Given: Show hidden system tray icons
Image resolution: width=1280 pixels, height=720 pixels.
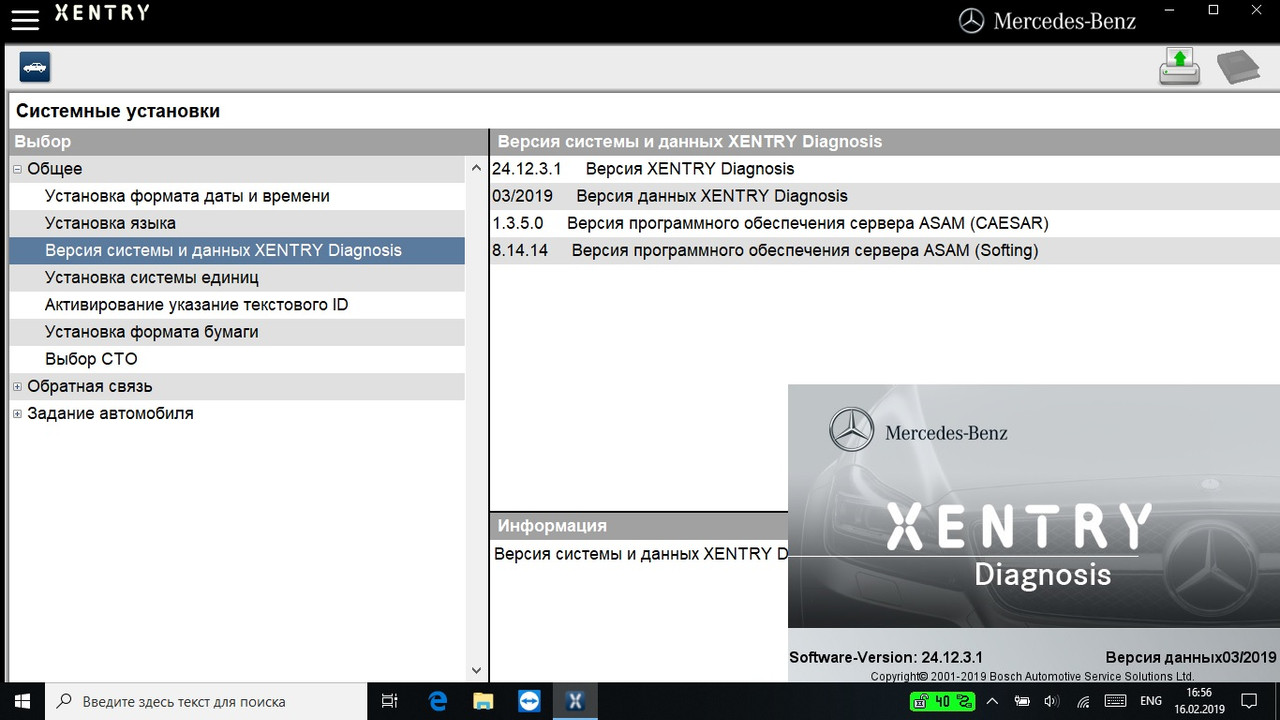Looking at the screenshot, I should 992,701.
